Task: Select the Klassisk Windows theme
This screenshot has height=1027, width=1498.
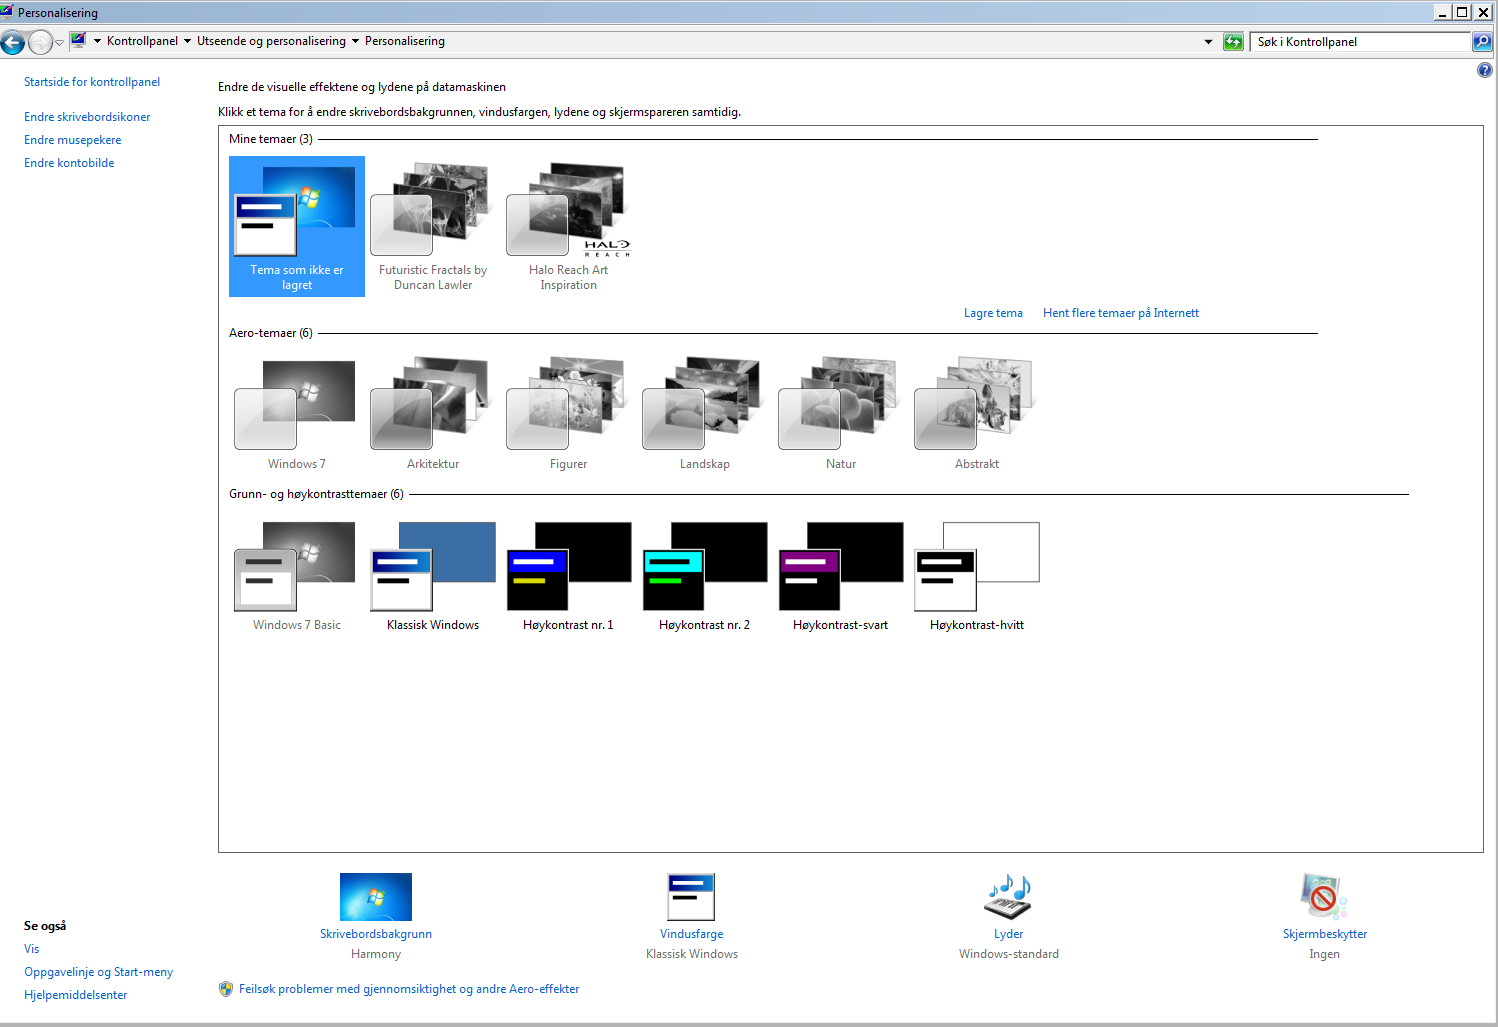Action: 433,575
